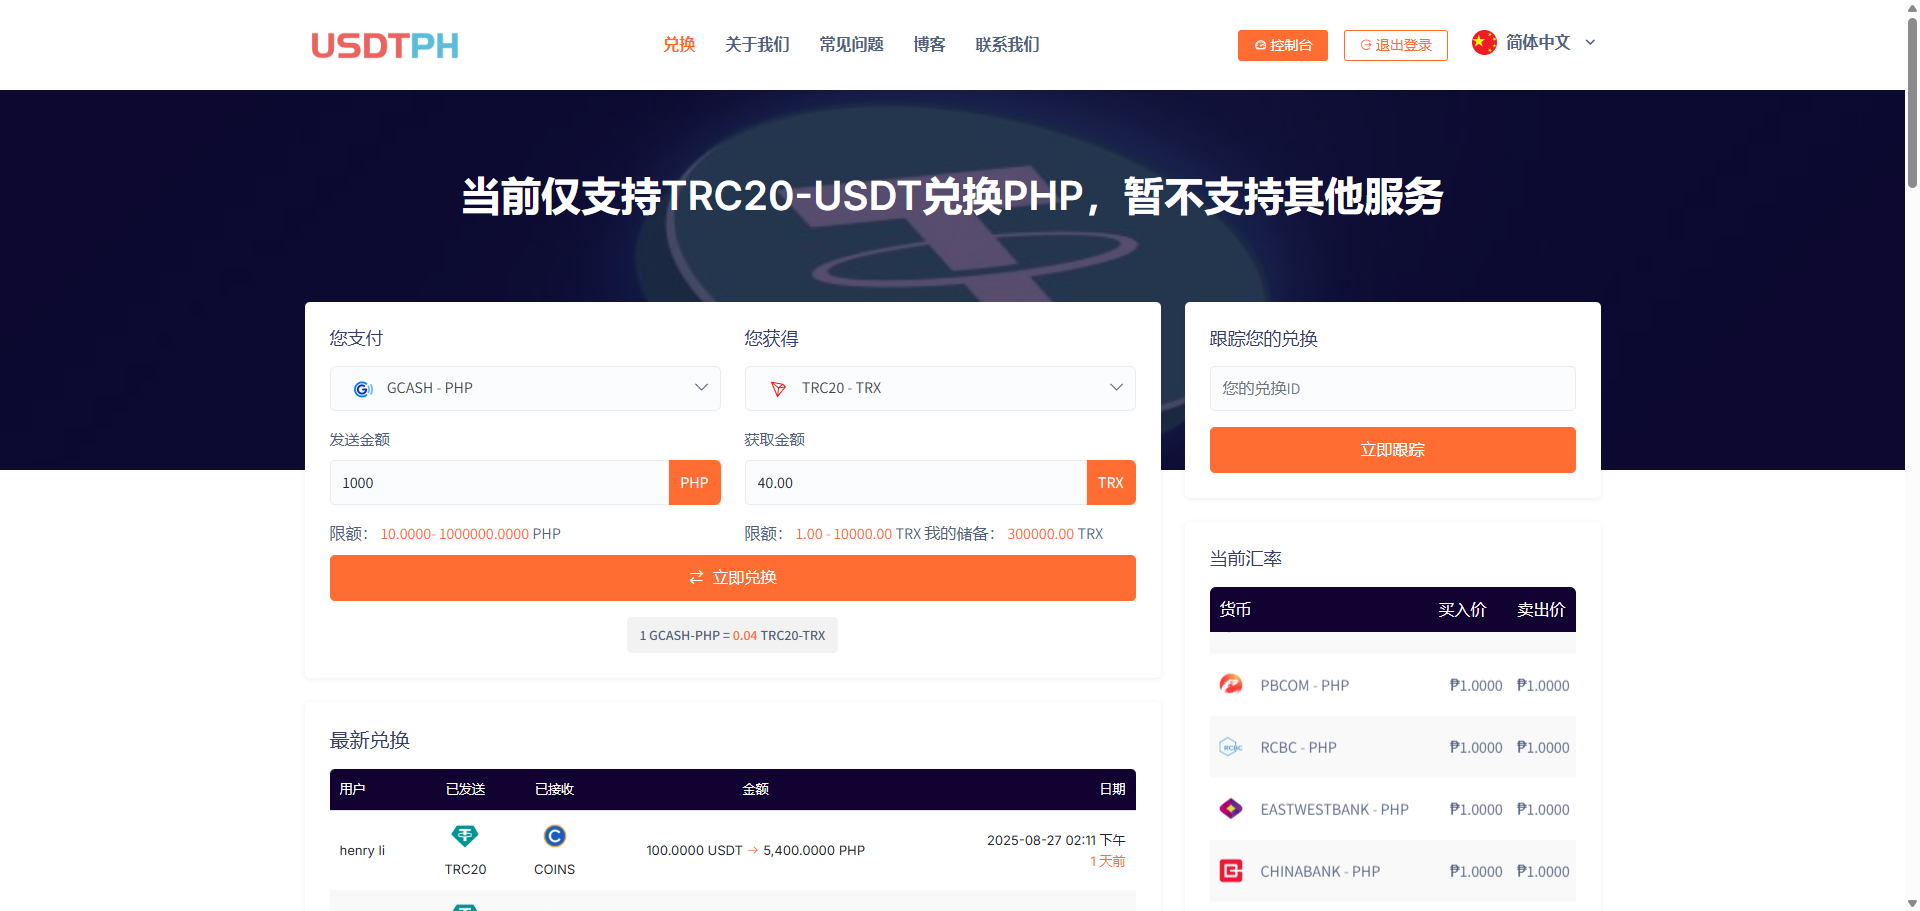The image size is (1920, 911).
Task: Click the USDTPH logo
Action: pyautogui.click(x=385, y=45)
